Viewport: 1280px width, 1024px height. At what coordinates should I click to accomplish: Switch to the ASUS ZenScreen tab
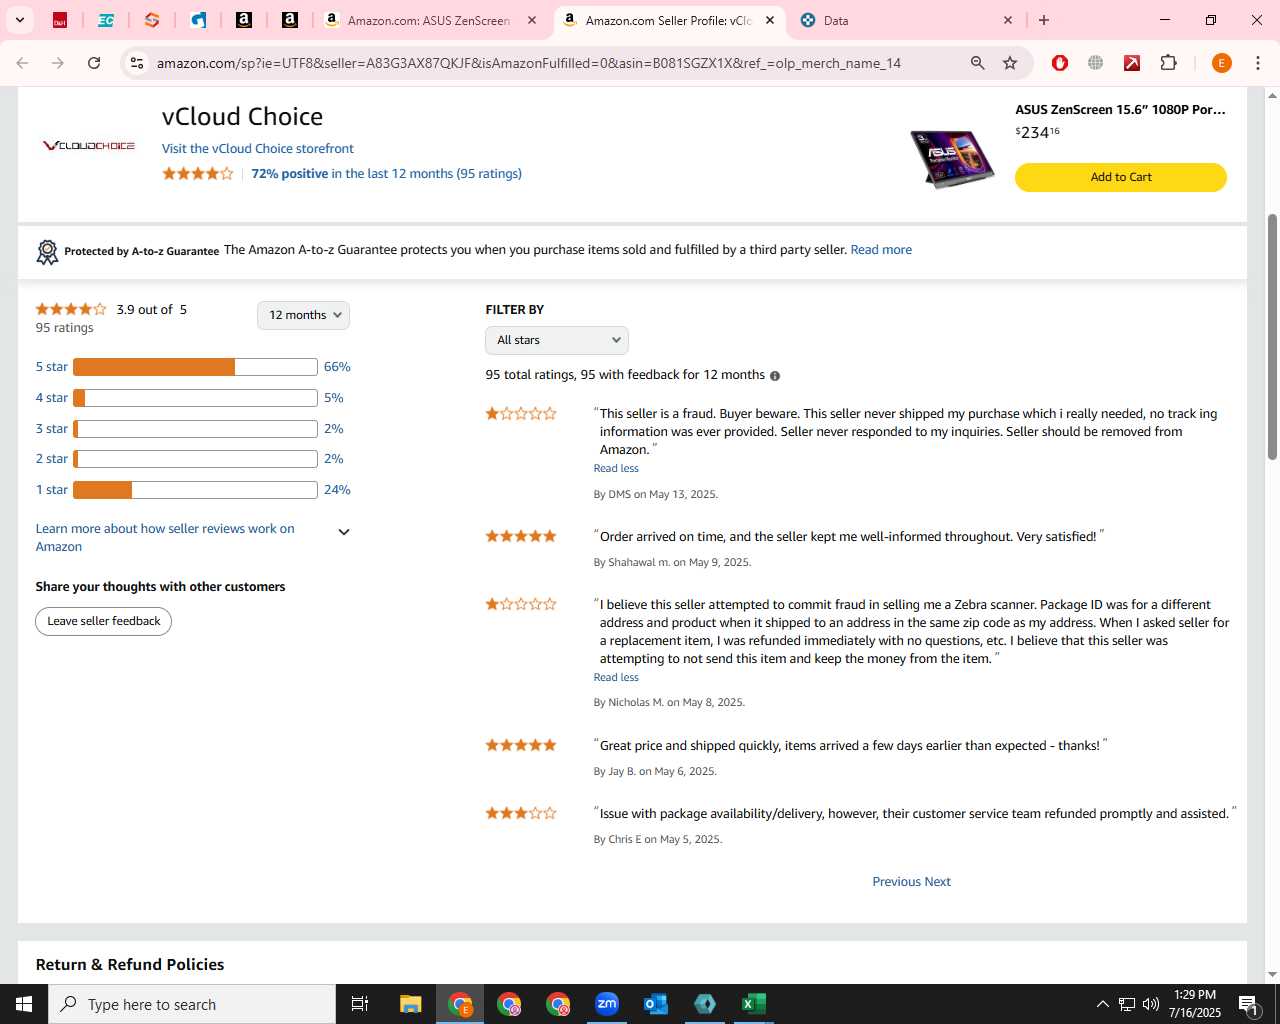430,20
